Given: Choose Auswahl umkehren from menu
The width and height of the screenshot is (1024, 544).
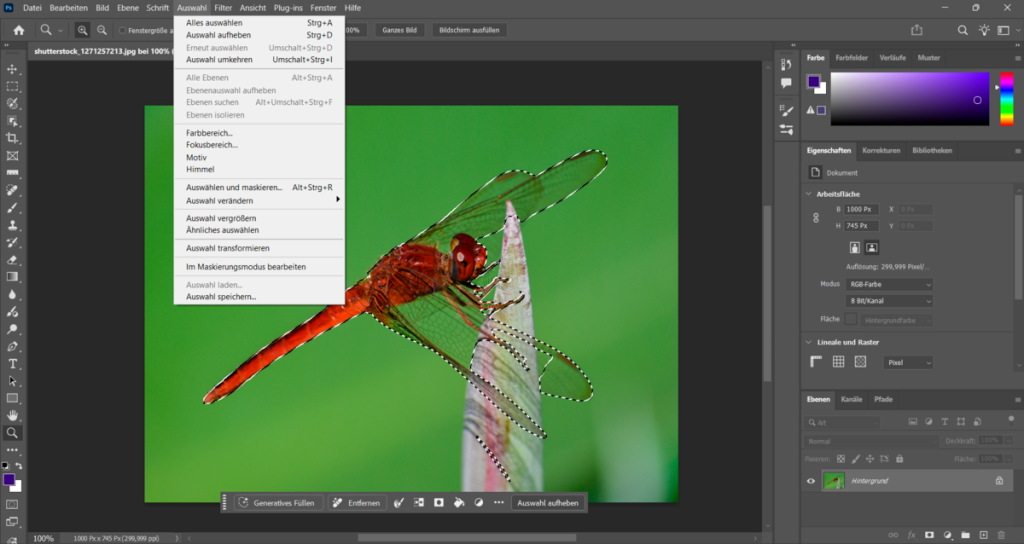Looking at the screenshot, I should [259, 59].
